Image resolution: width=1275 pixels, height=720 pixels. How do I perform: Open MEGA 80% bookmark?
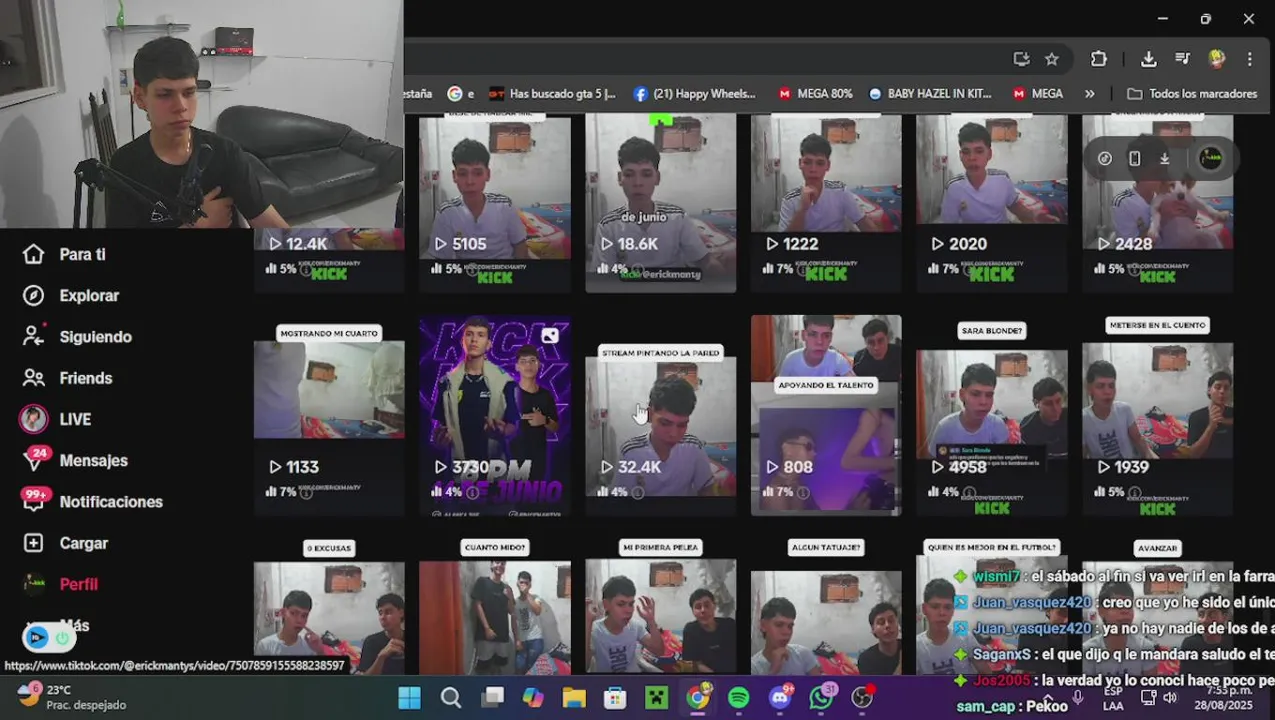(x=815, y=93)
